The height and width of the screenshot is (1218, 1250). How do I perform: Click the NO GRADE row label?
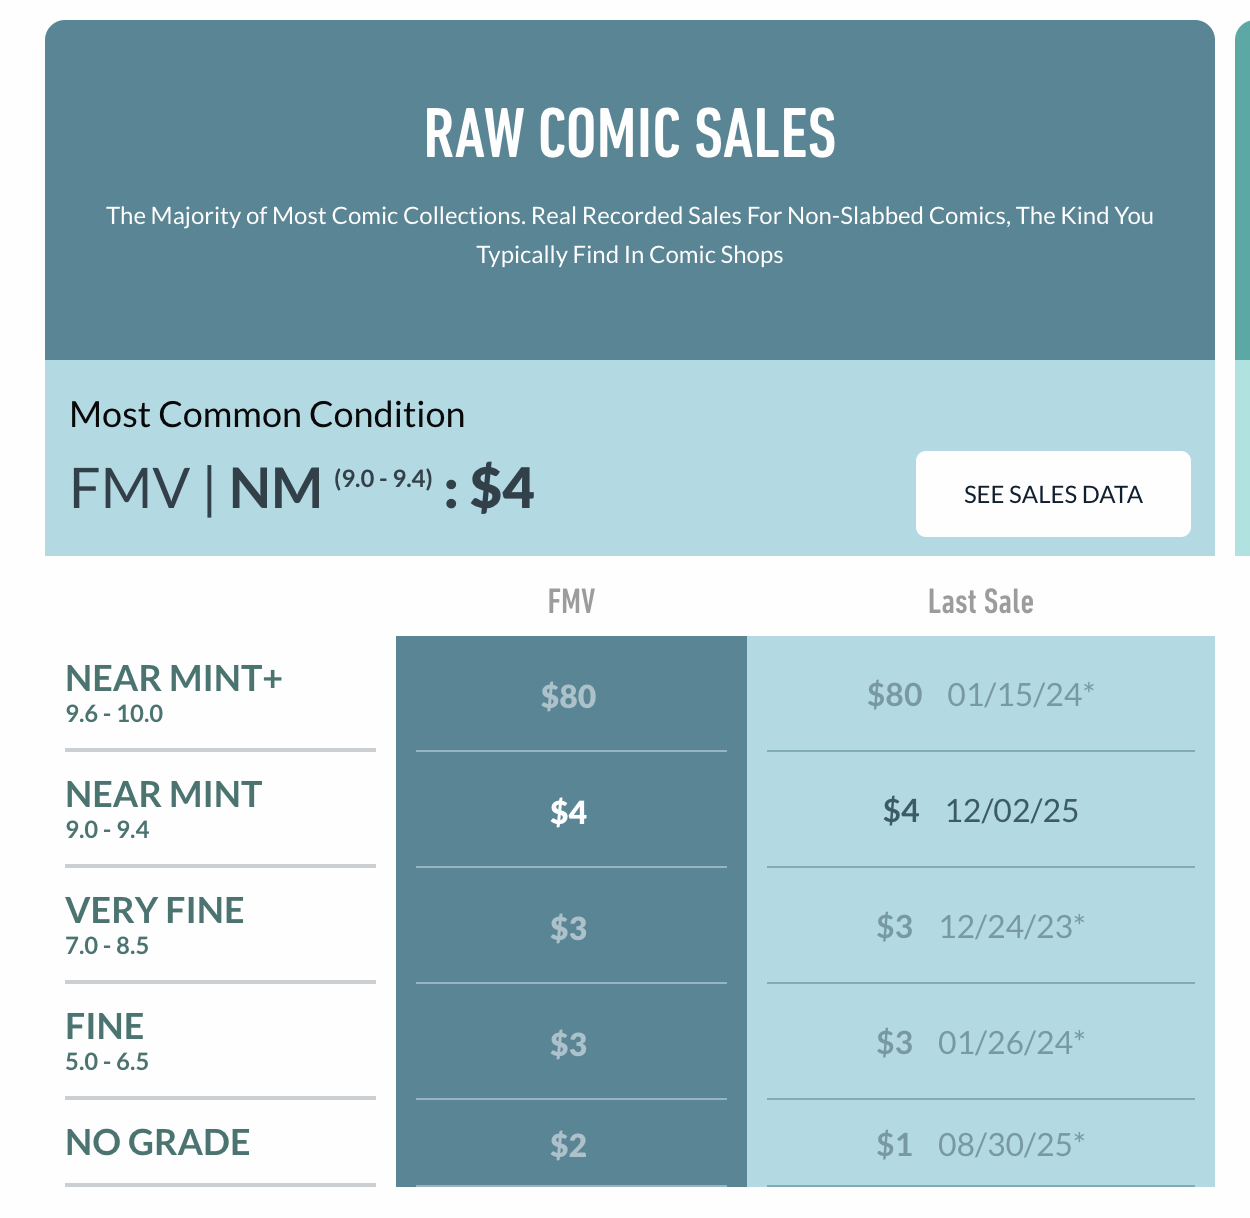(x=158, y=1143)
